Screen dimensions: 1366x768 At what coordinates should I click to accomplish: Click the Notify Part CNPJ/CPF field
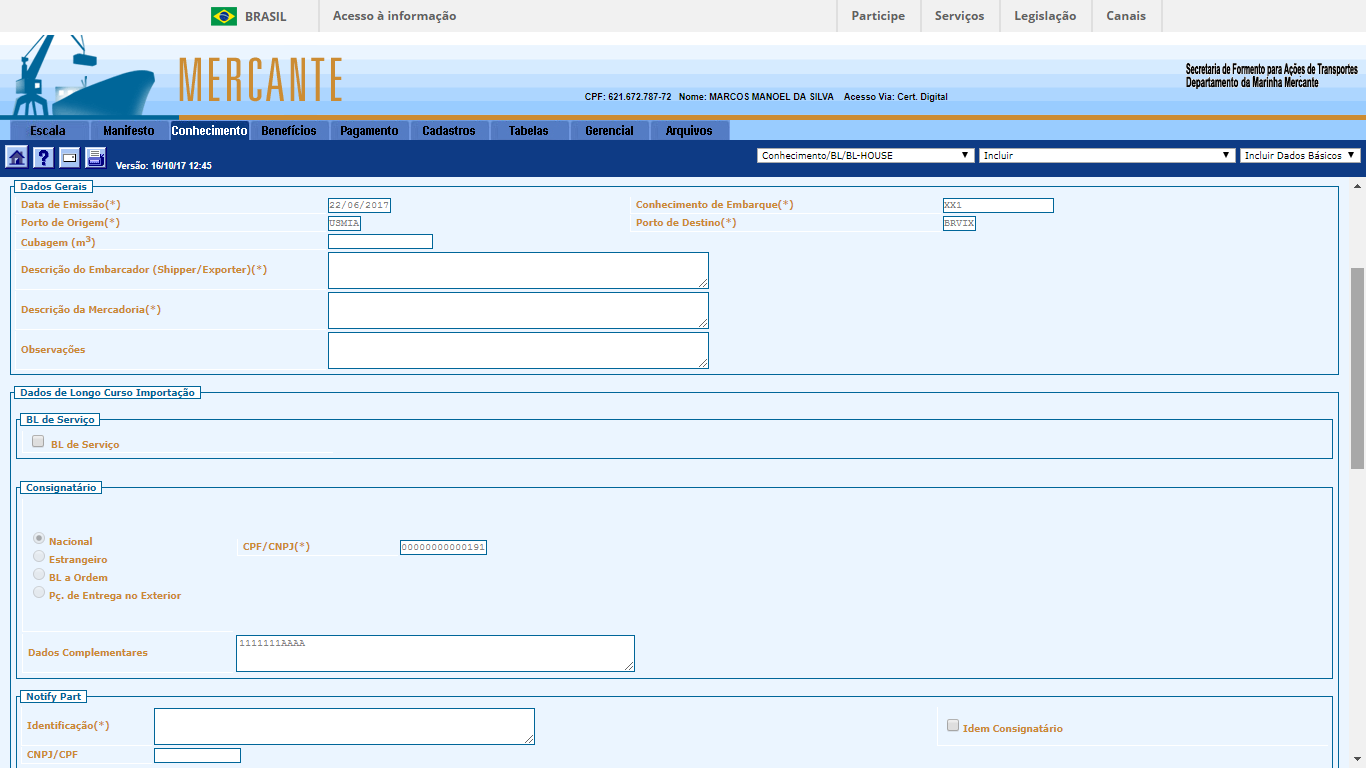pos(197,755)
